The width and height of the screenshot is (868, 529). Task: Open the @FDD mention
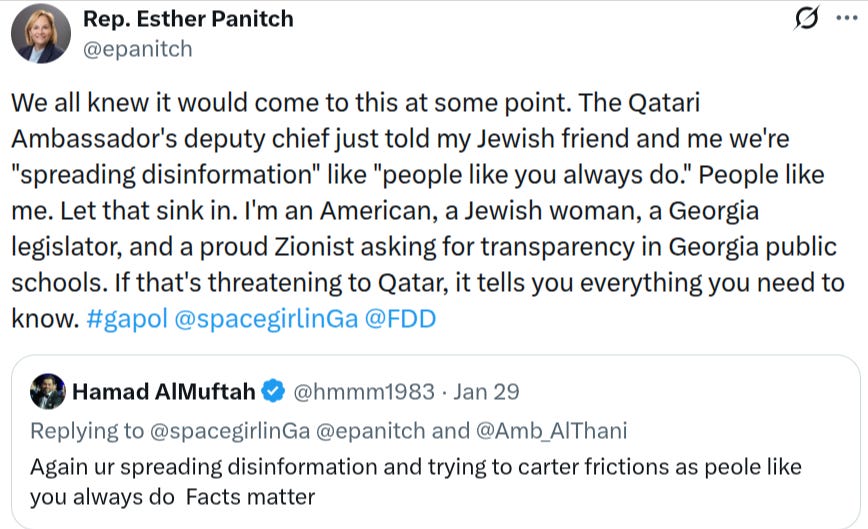400,319
